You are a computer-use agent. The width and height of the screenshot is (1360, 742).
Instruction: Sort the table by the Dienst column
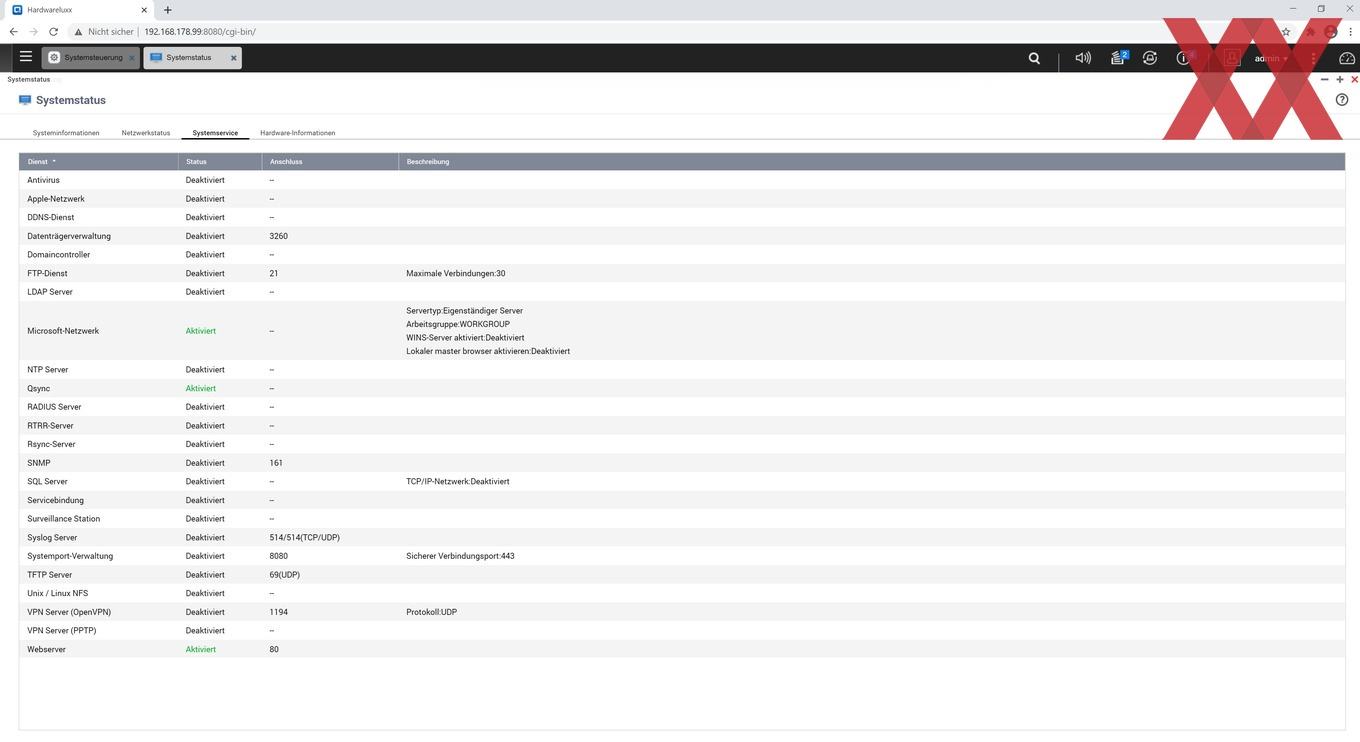pyautogui.click(x=98, y=161)
